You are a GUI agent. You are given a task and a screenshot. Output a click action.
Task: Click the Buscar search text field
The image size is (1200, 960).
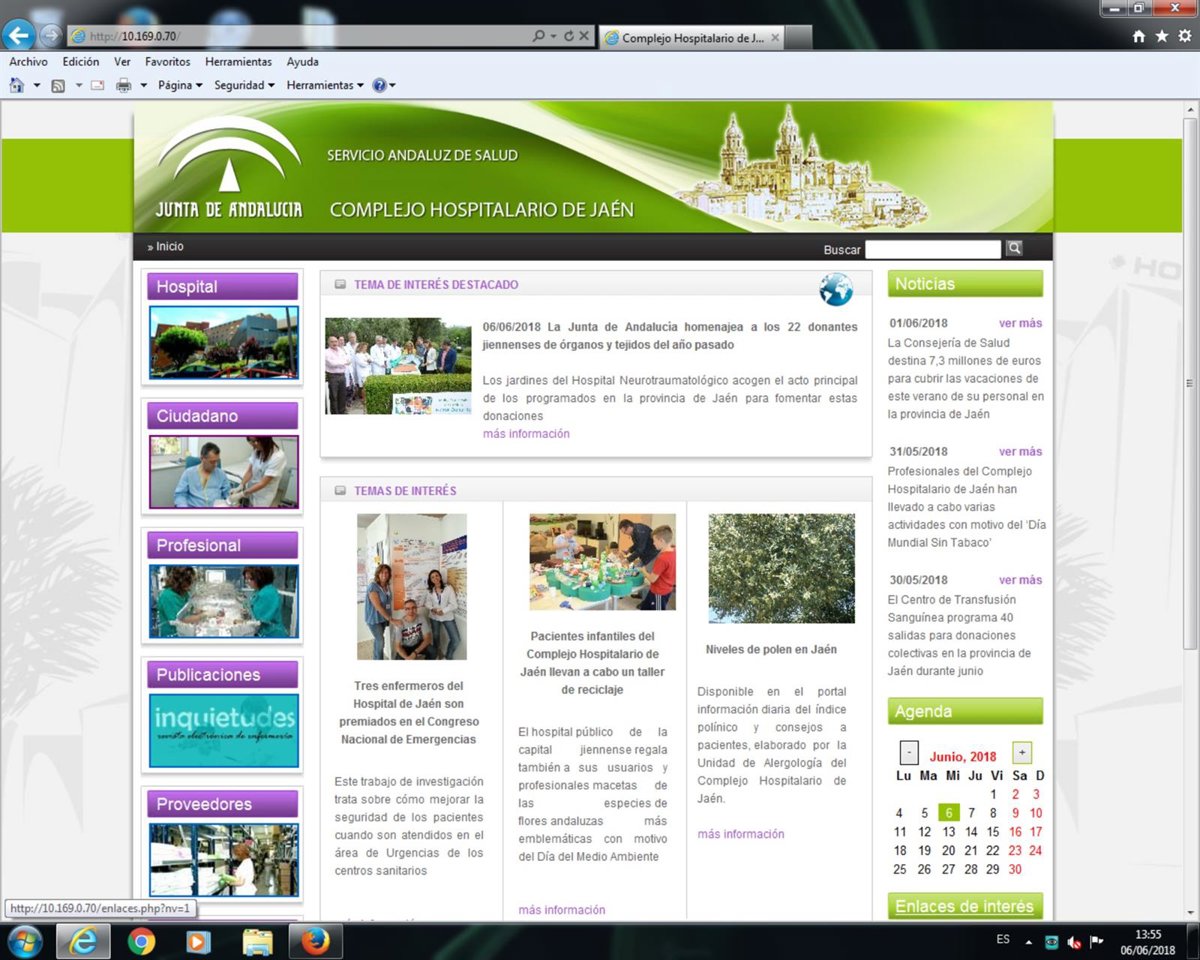tap(932, 249)
